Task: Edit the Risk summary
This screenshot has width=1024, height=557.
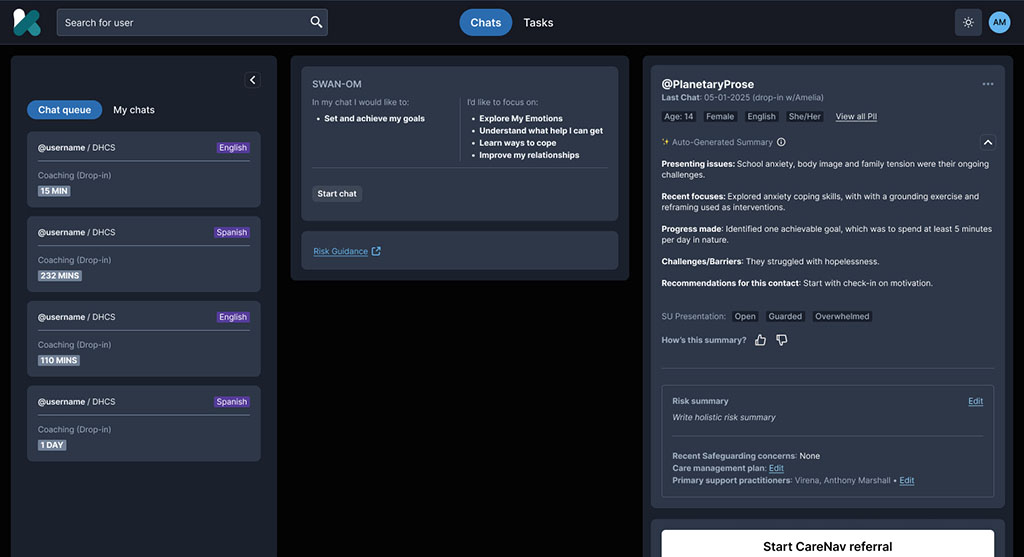Action: (975, 401)
